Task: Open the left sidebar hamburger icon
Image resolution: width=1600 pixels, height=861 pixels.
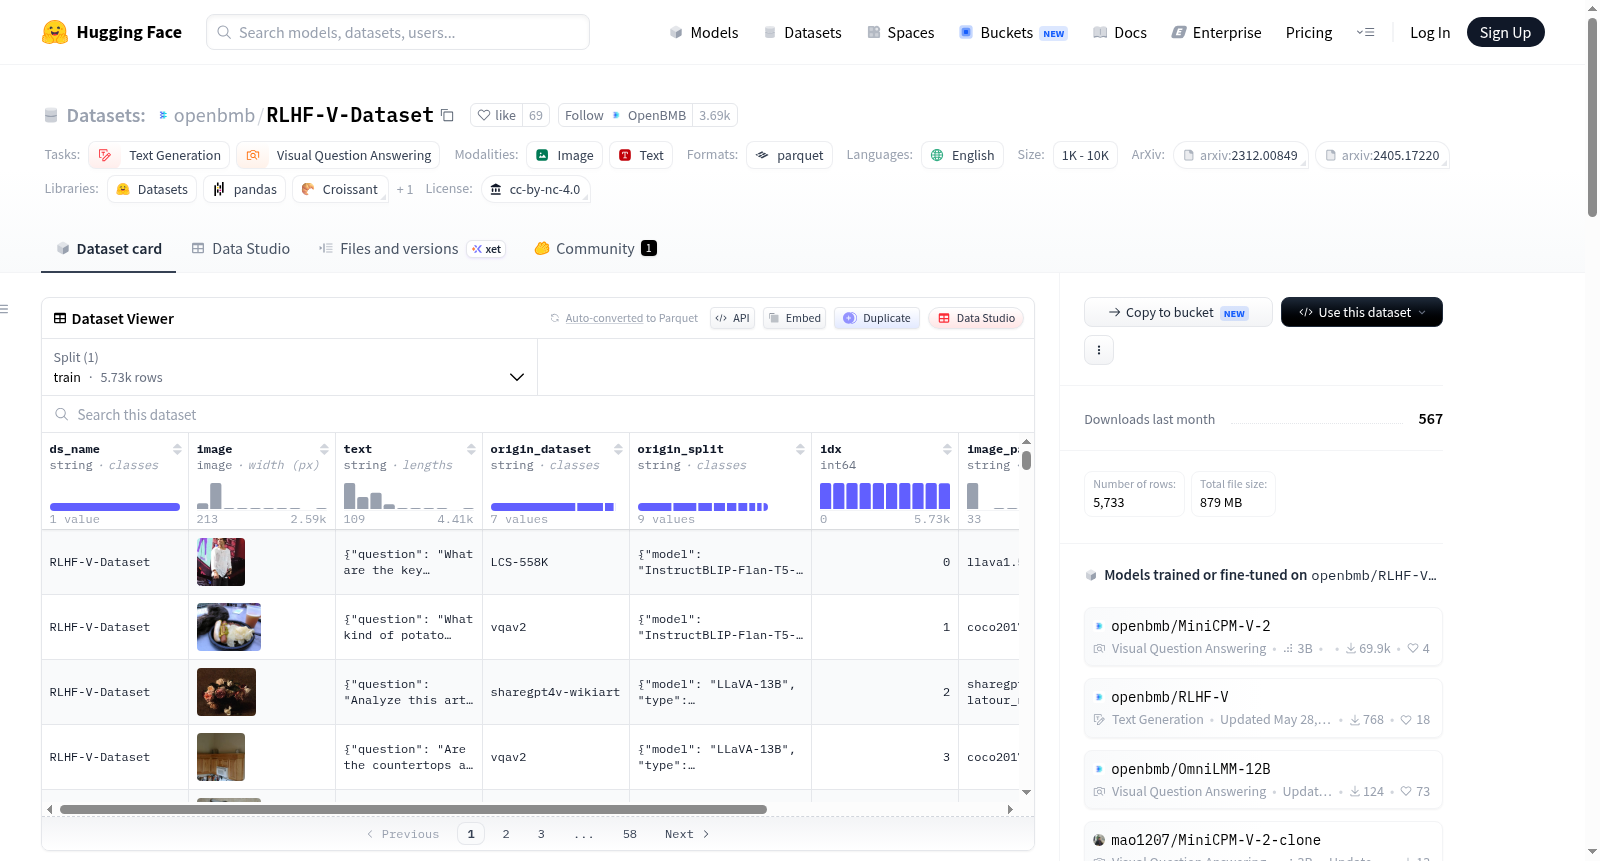Action: [x=4, y=309]
